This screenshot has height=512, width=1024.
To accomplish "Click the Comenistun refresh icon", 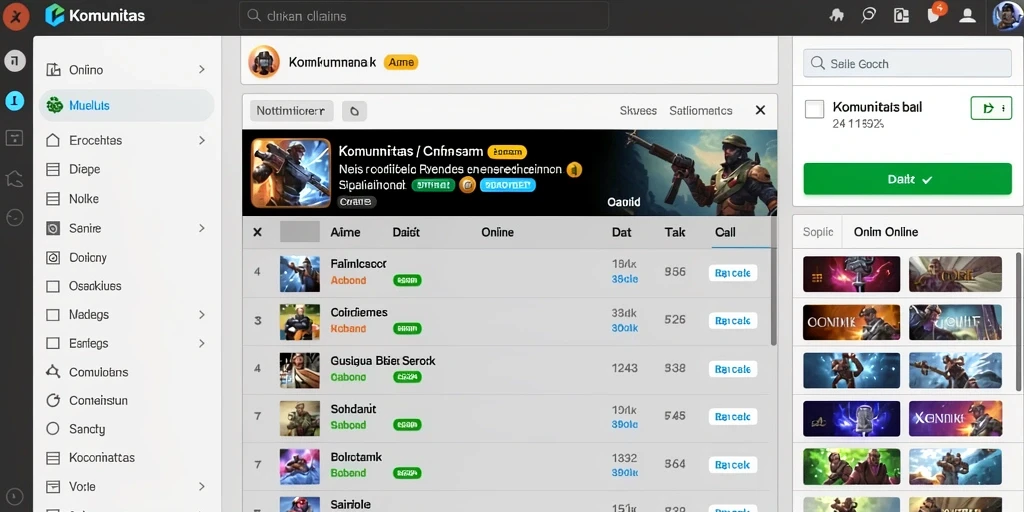I will coord(54,400).
